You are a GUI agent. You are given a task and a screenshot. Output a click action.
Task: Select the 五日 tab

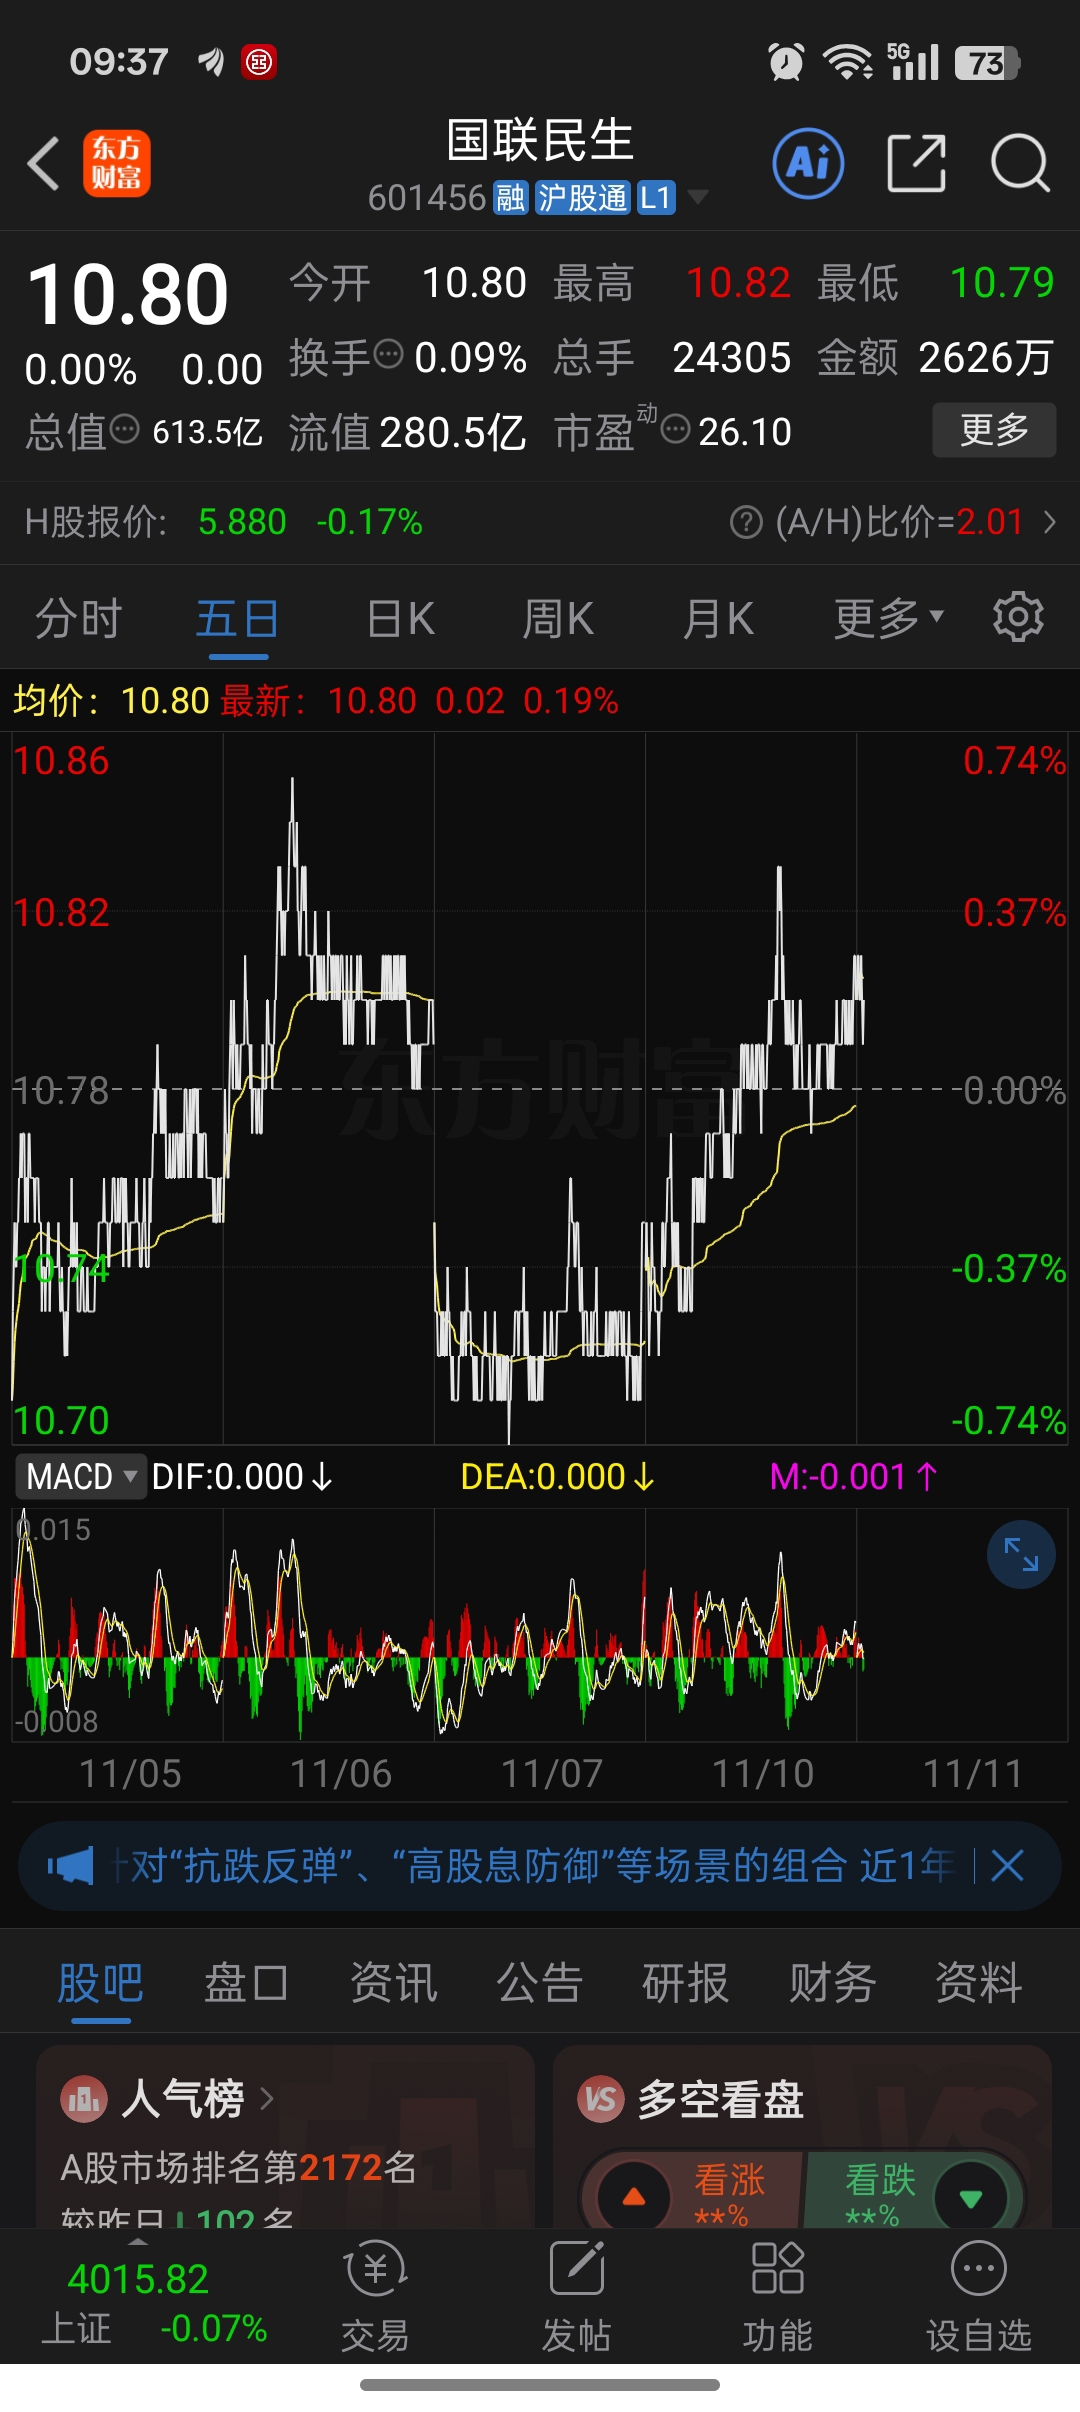point(238,618)
